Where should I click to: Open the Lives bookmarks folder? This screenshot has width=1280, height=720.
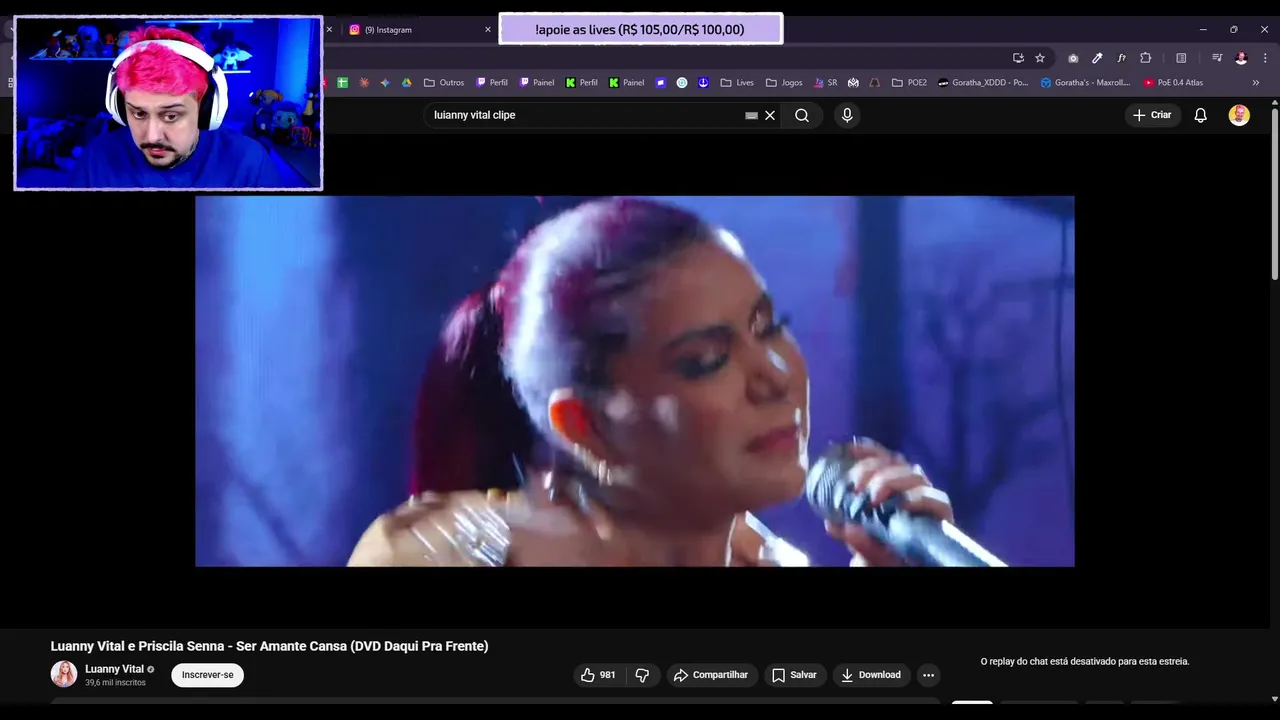737,83
